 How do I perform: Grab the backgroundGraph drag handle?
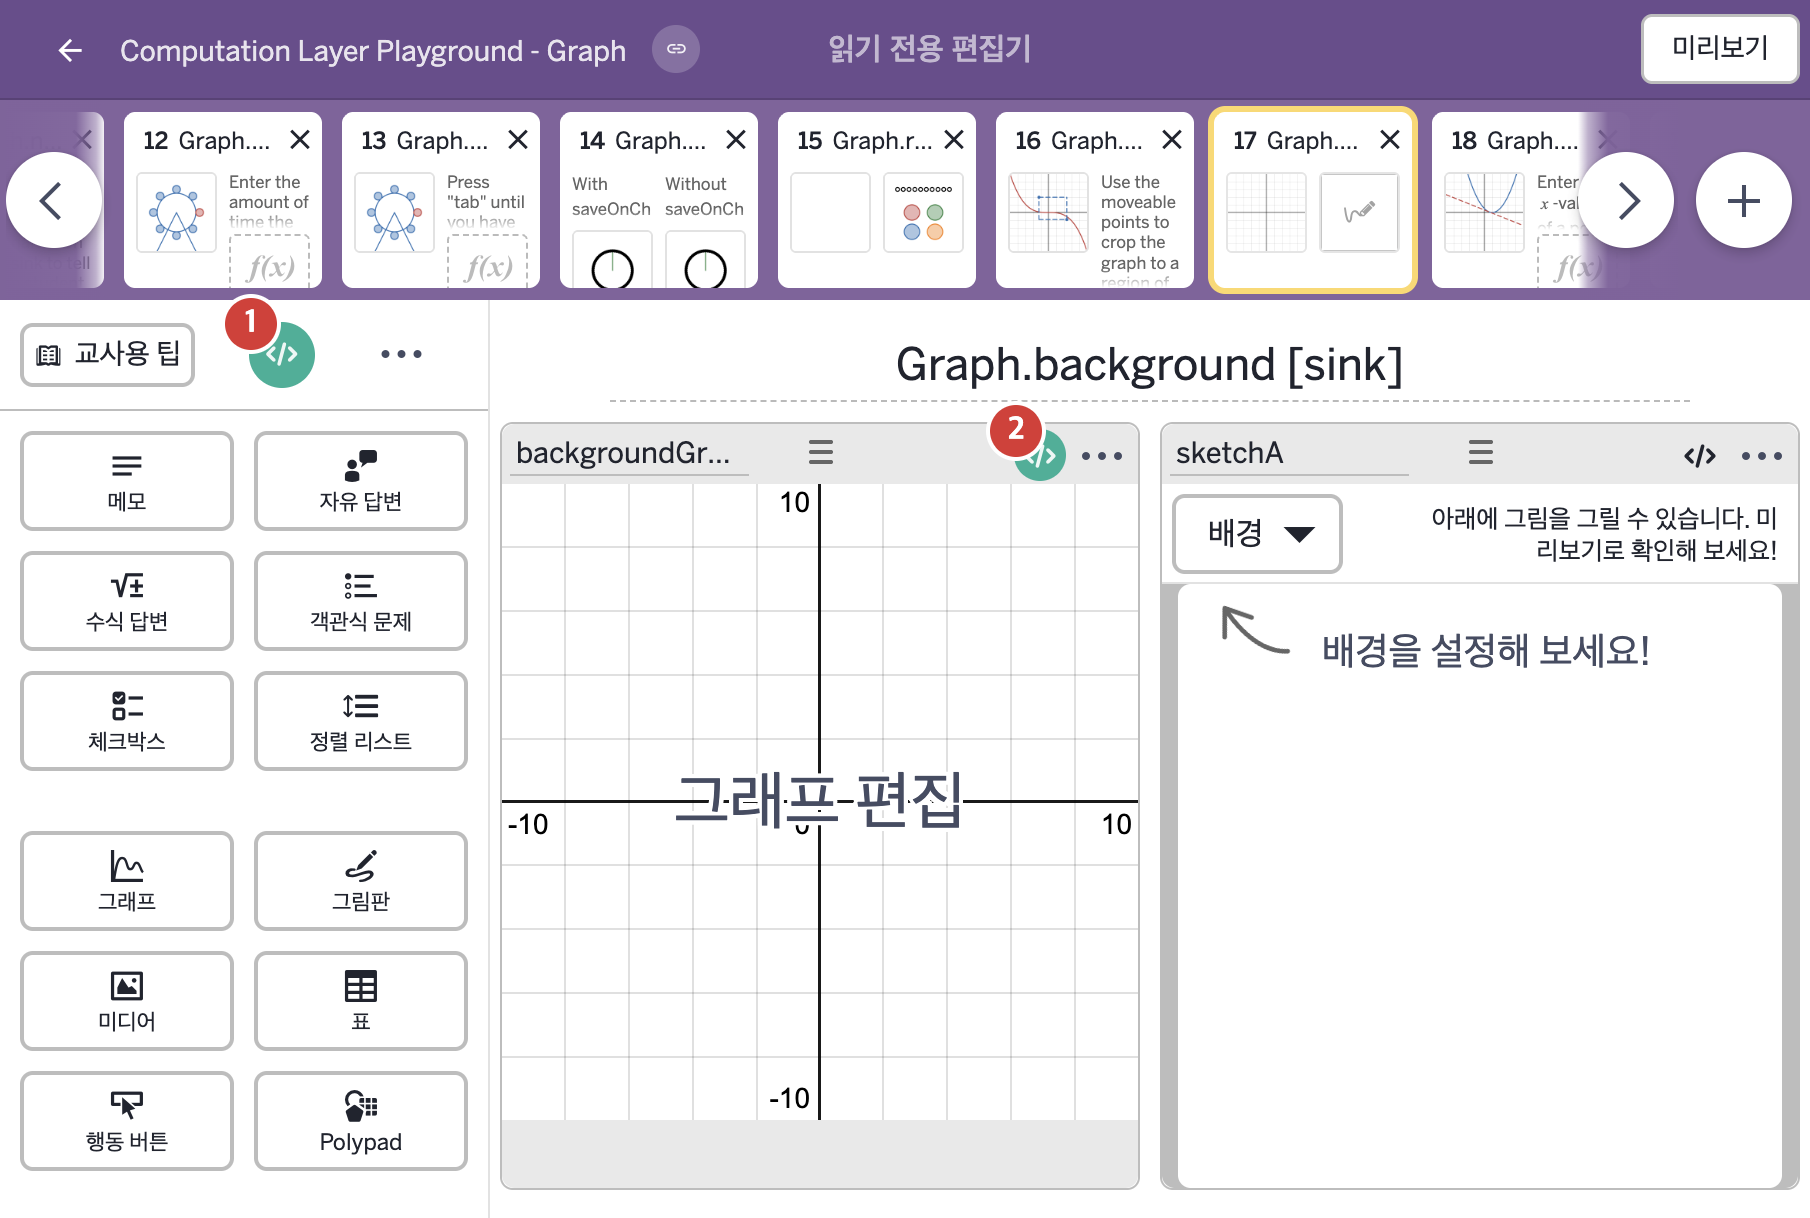point(821,453)
